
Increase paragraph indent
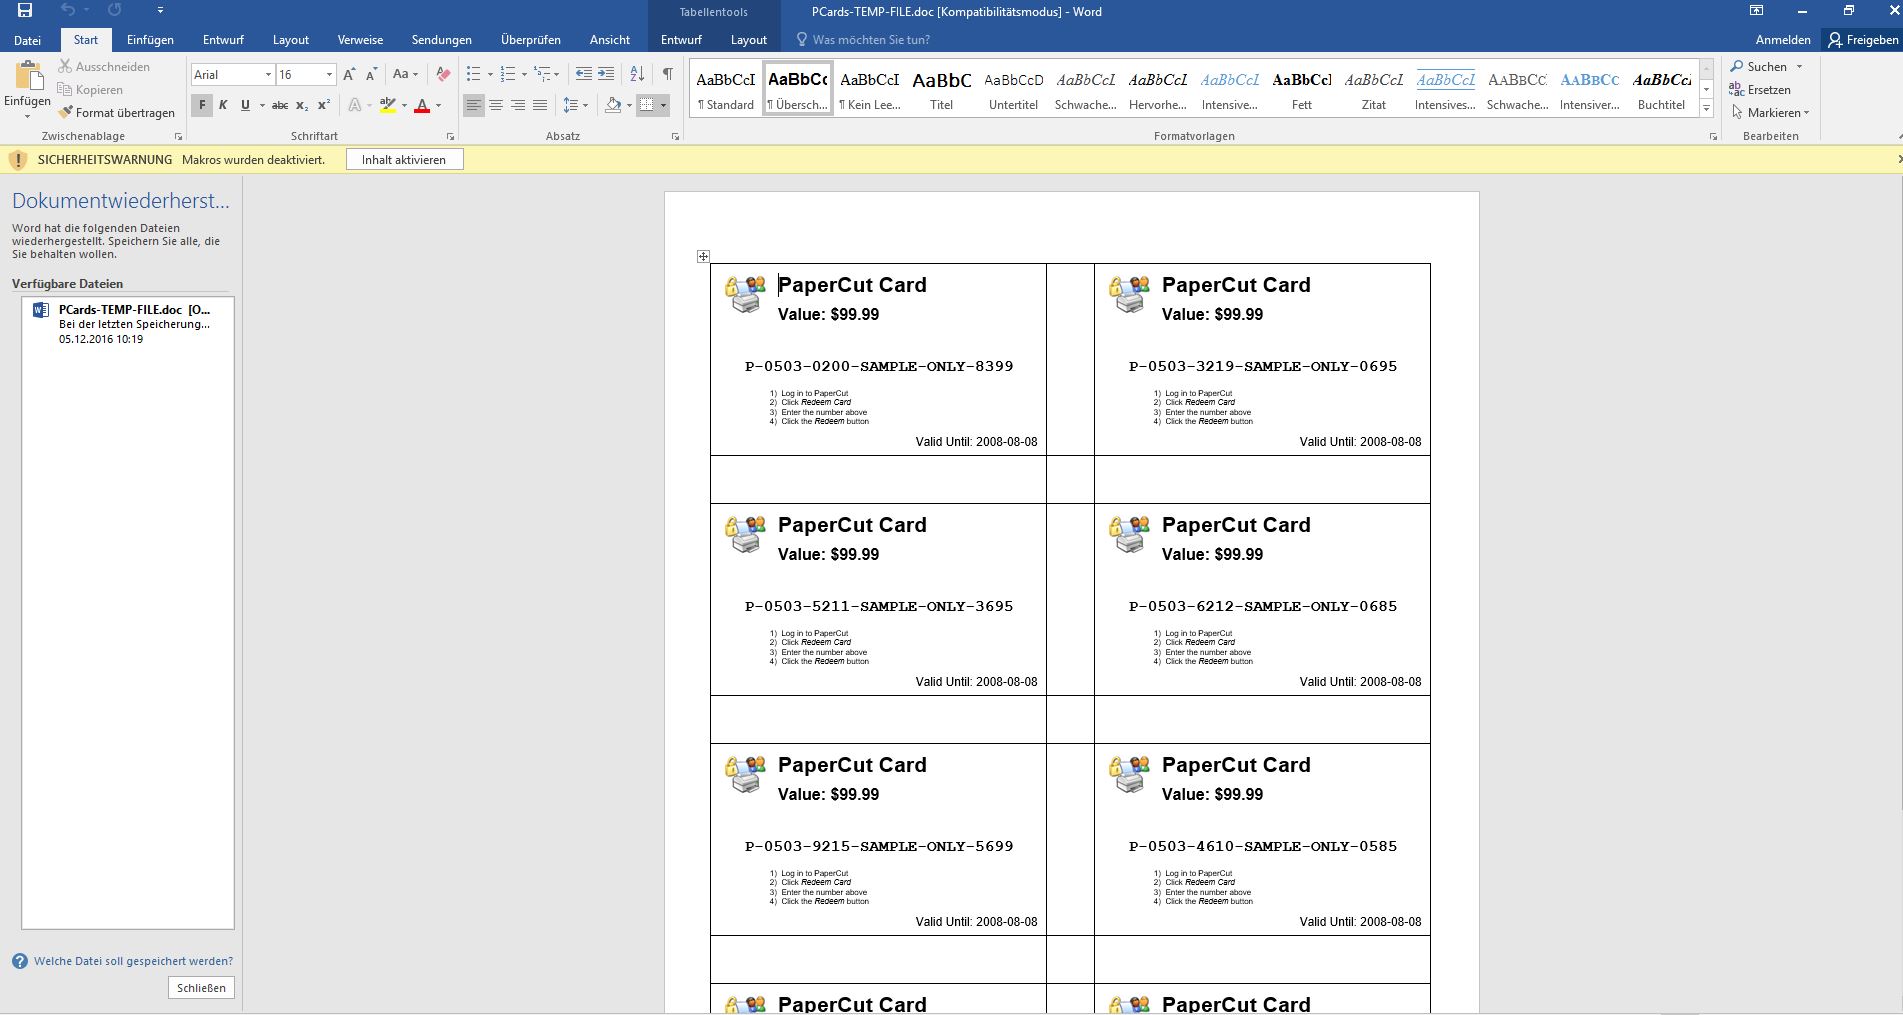tap(606, 74)
